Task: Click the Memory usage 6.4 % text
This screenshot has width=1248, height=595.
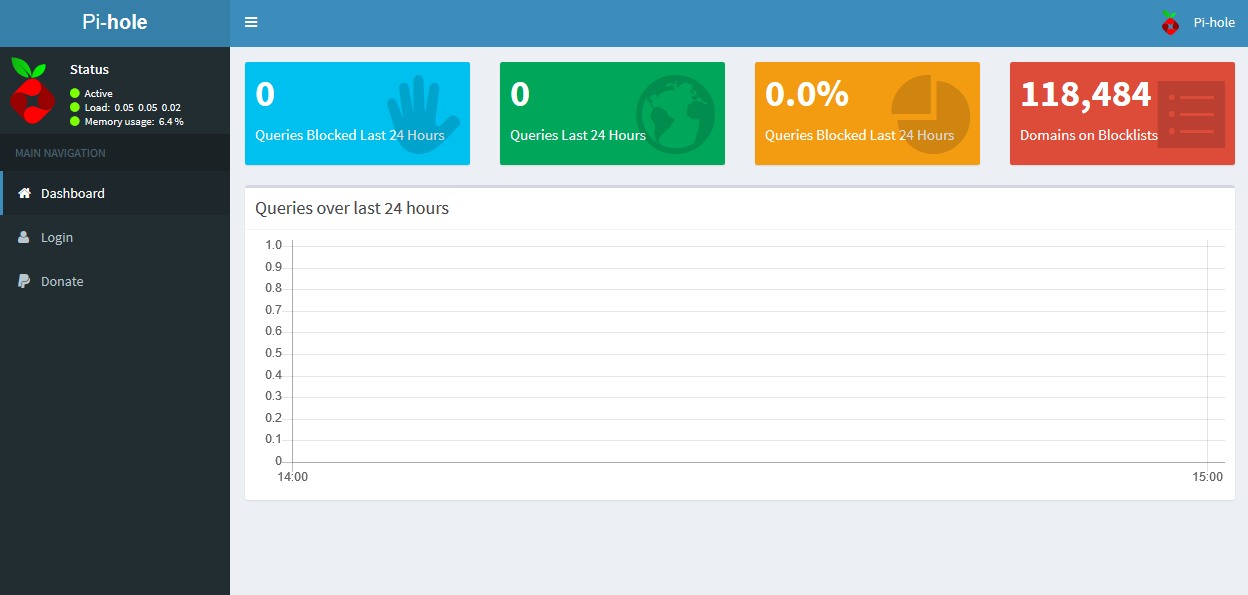Action: coord(134,121)
